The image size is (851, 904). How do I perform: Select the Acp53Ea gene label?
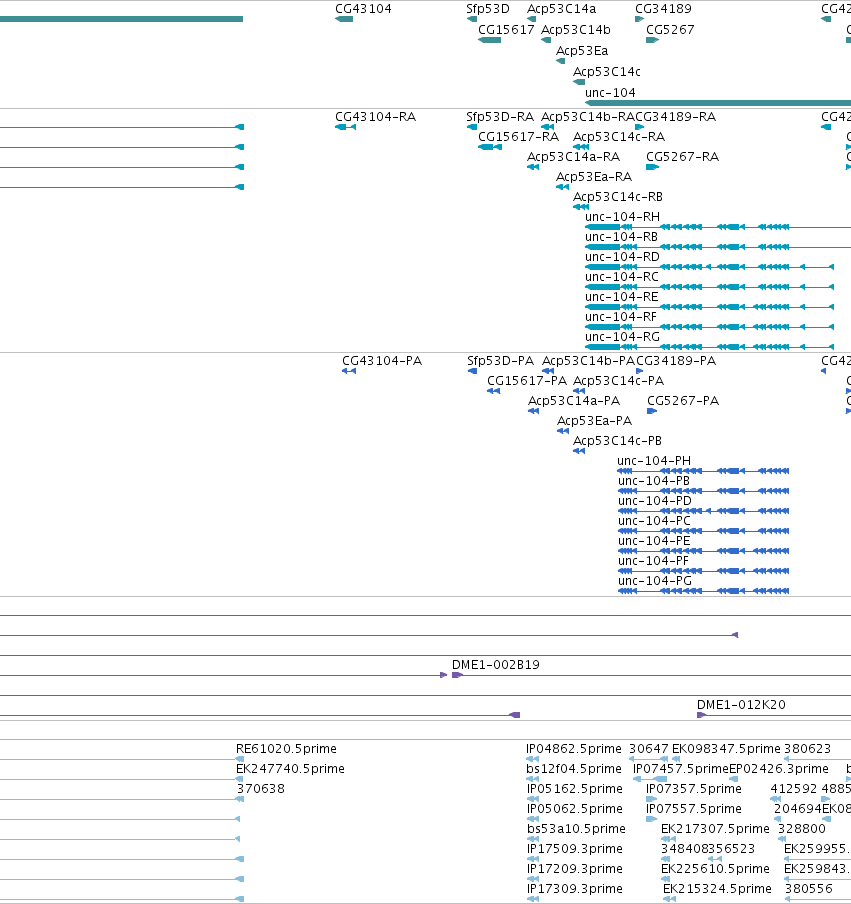[582, 51]
